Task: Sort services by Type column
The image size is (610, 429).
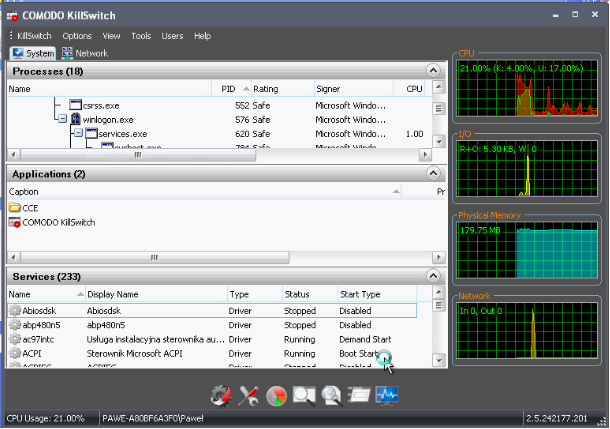Action: [255, 294]
